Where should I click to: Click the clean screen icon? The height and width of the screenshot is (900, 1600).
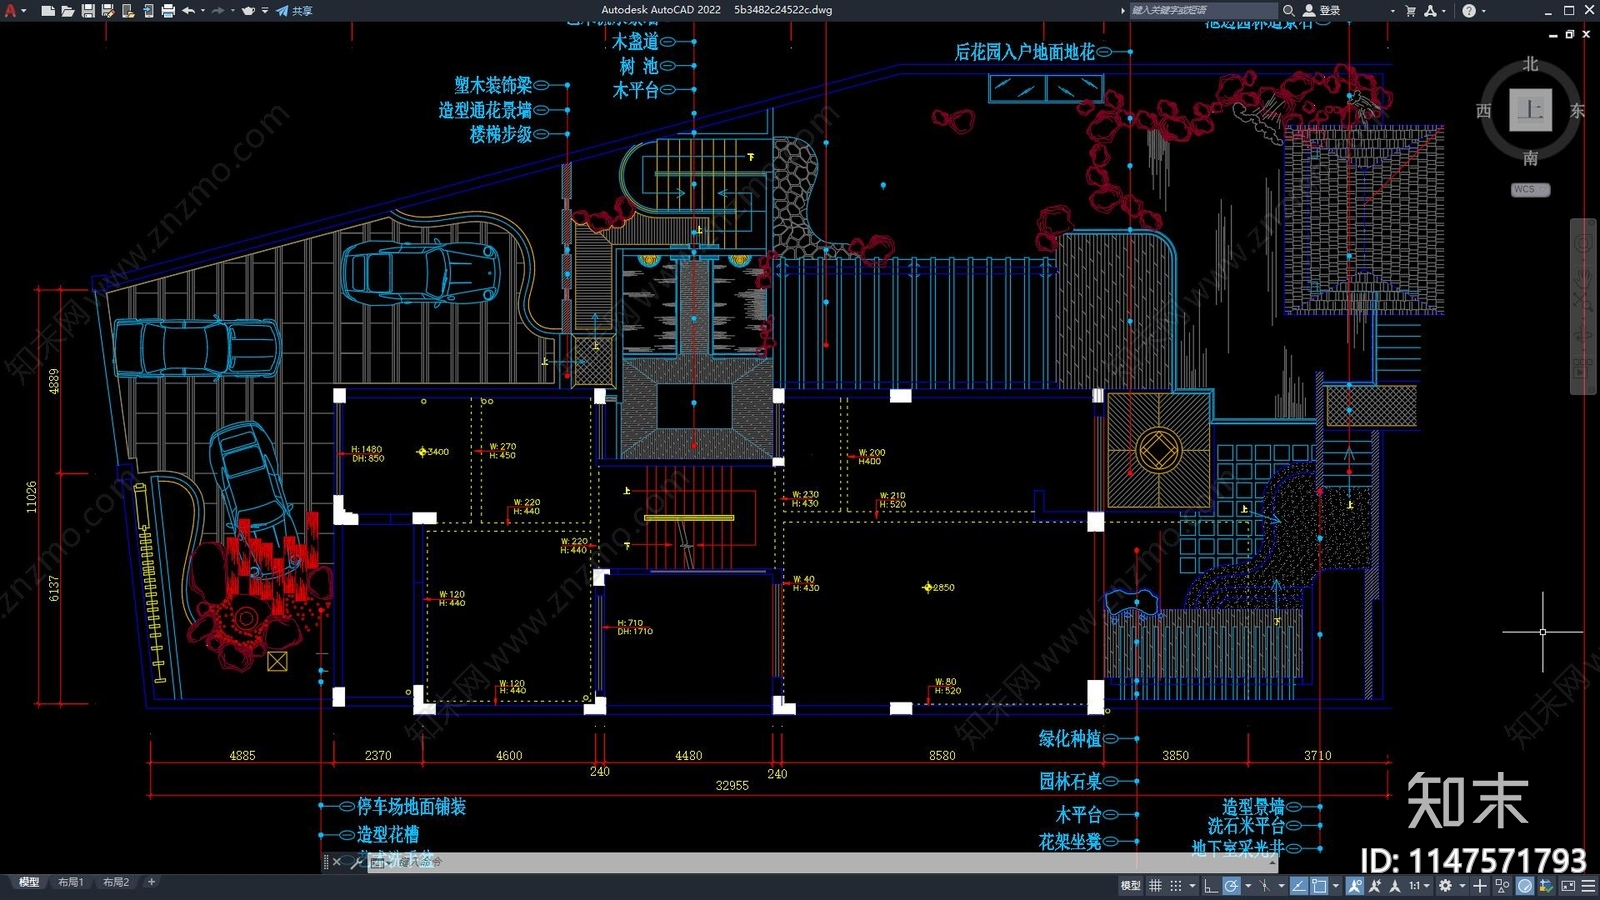[1568, 886]
